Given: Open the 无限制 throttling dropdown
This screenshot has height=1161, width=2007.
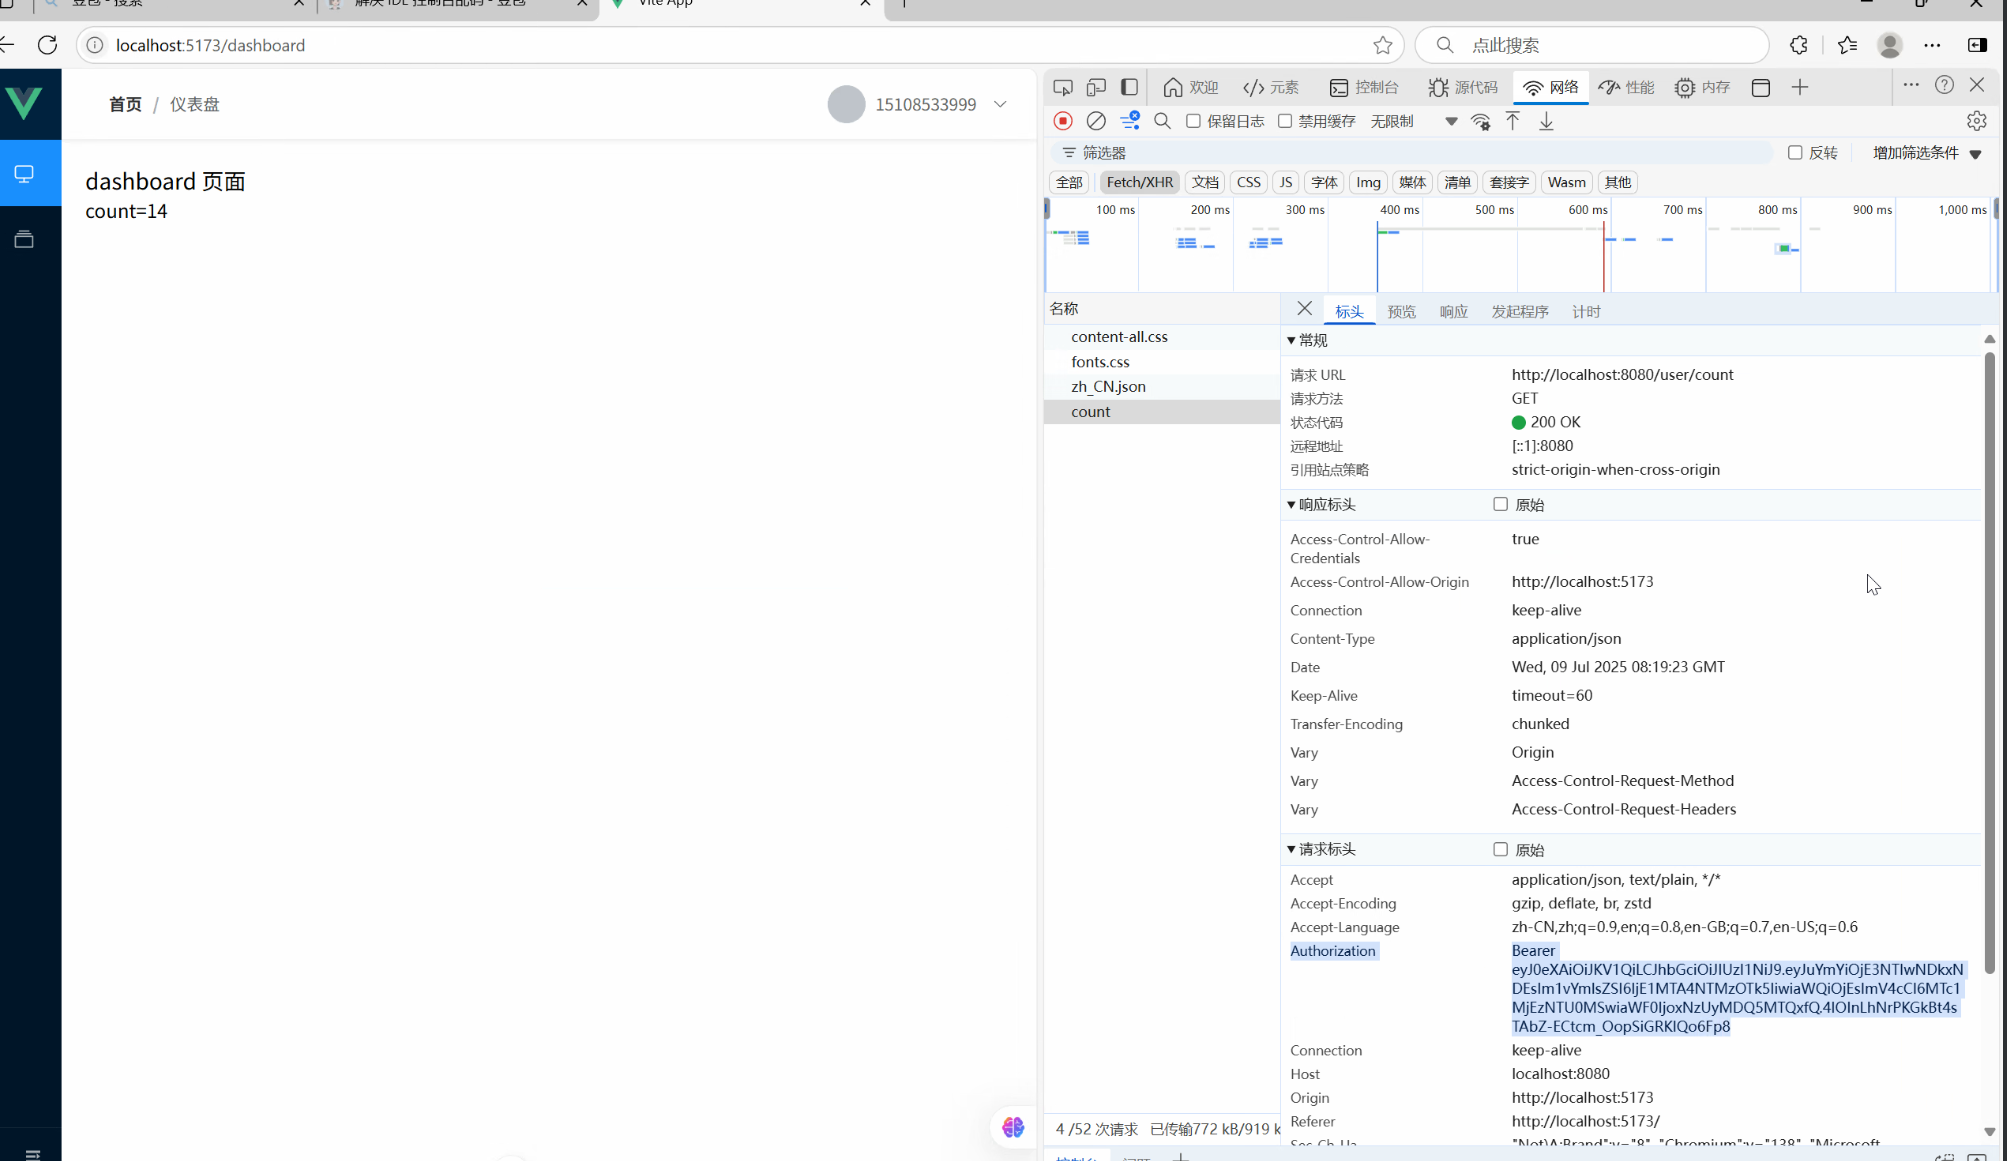Looking at the screenshot, I should click(x=1414, y=122).
